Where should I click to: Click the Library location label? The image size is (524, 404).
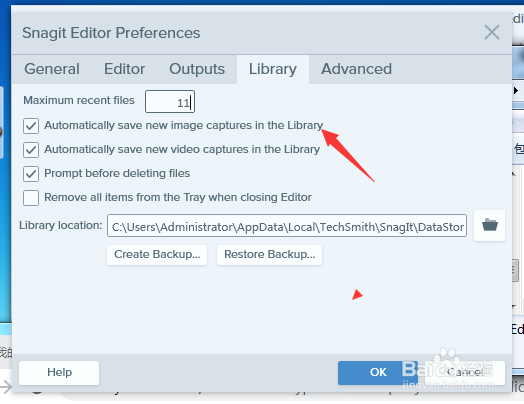[60, 226]
